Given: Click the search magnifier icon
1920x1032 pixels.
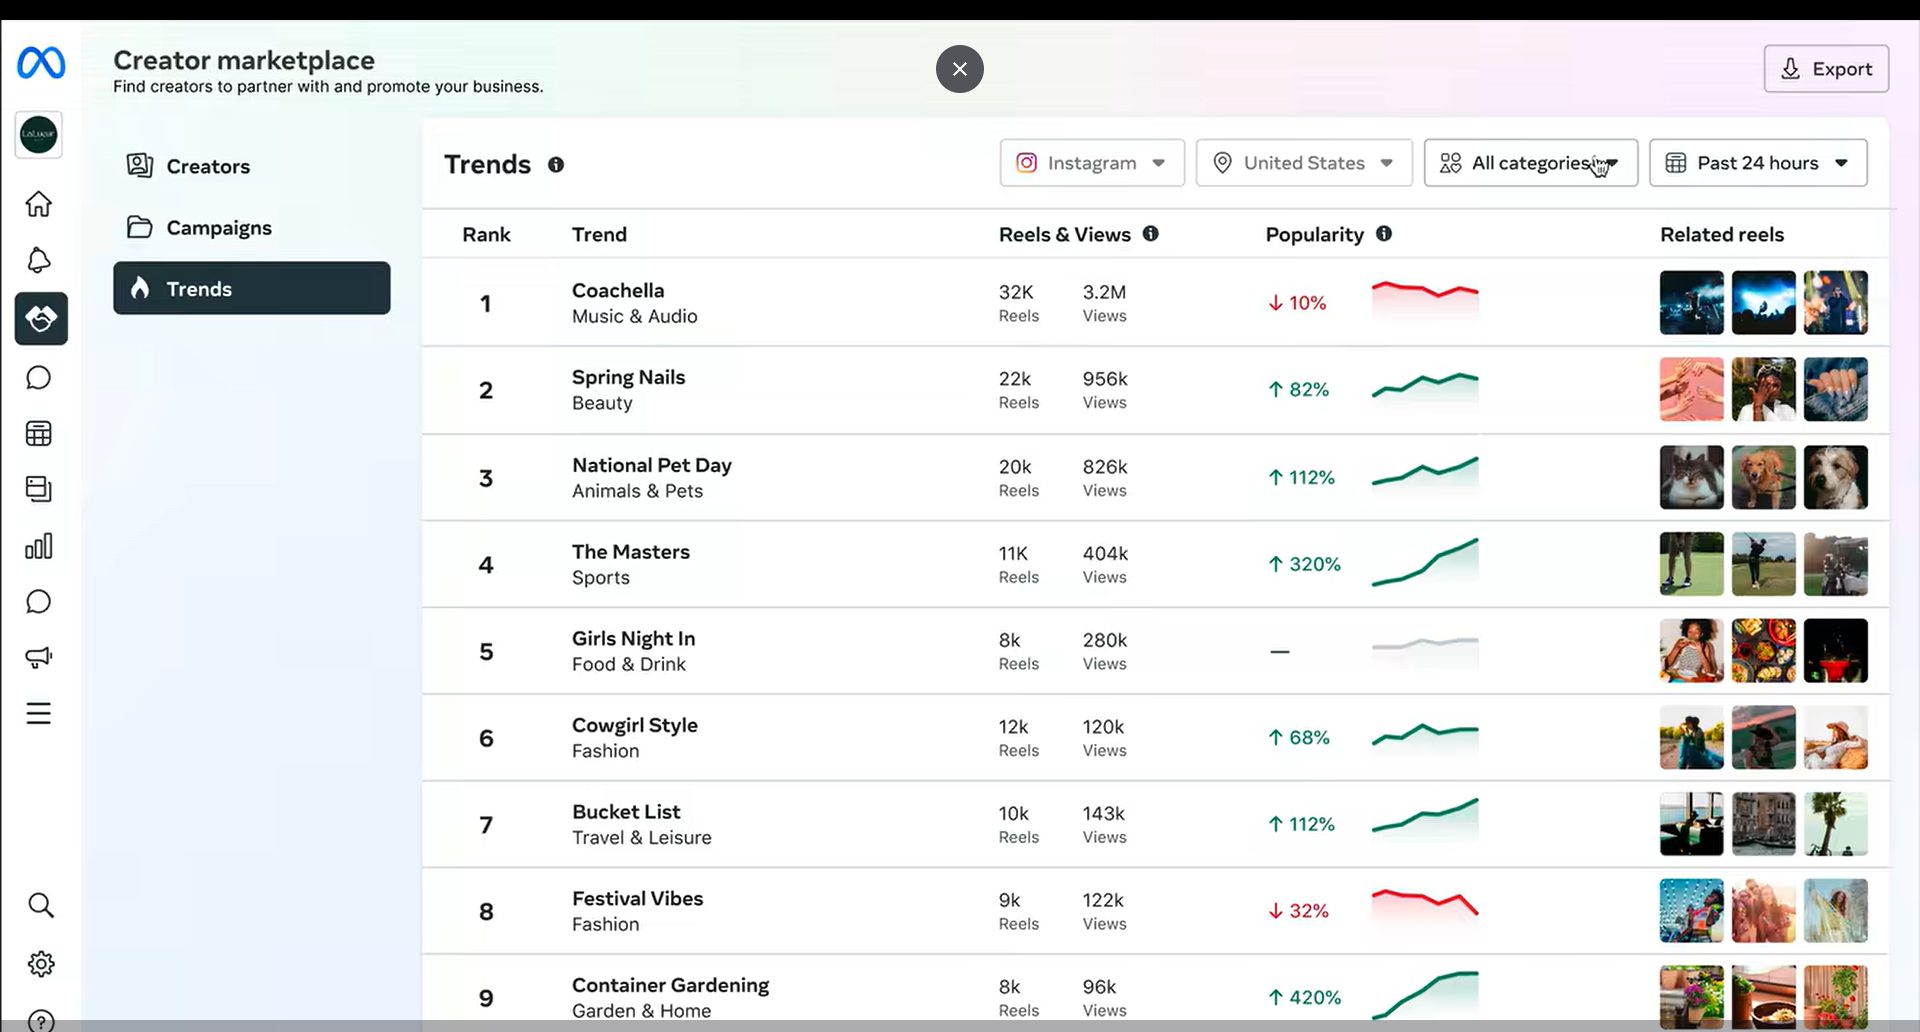Looking at the screenshot, I should 41,905.
